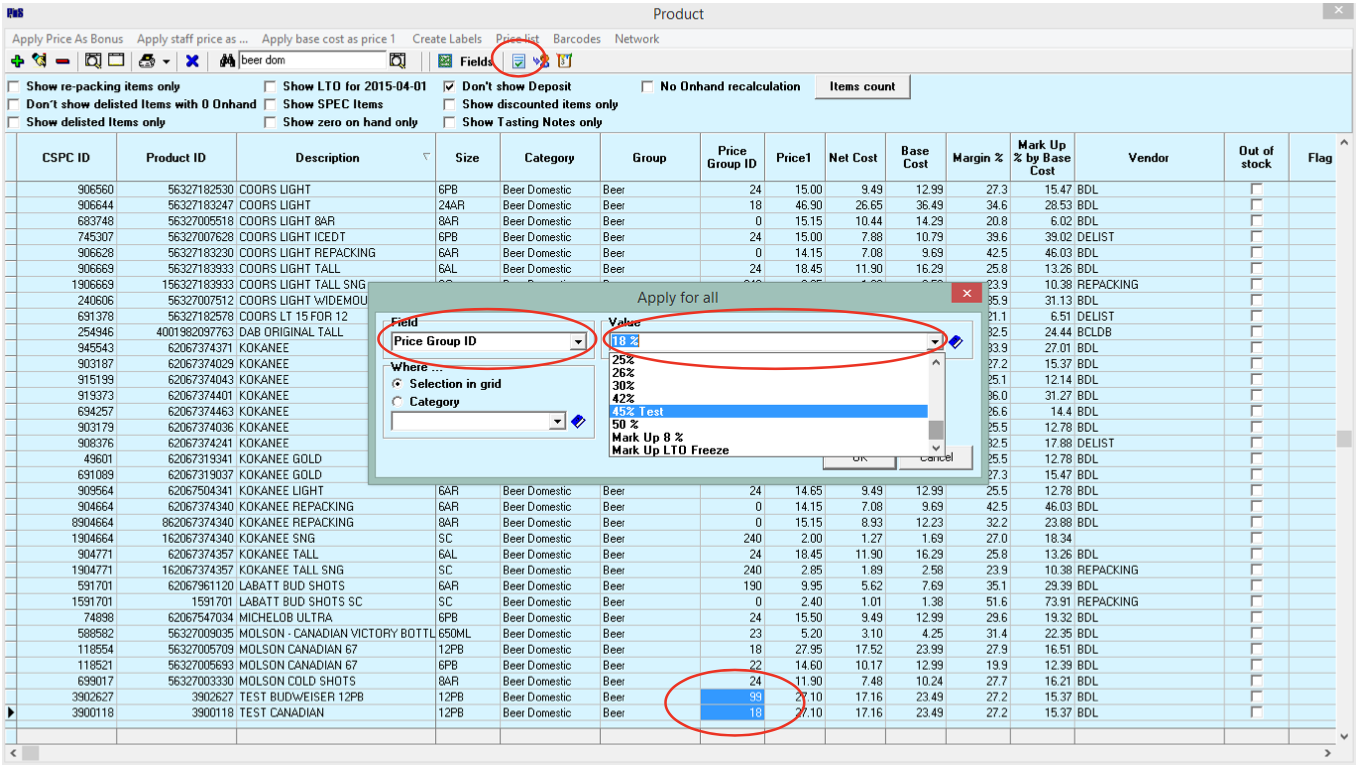Screen dimensions: 1358x766
Task: Check Show zero on hand only
Action: coord(270,123)
